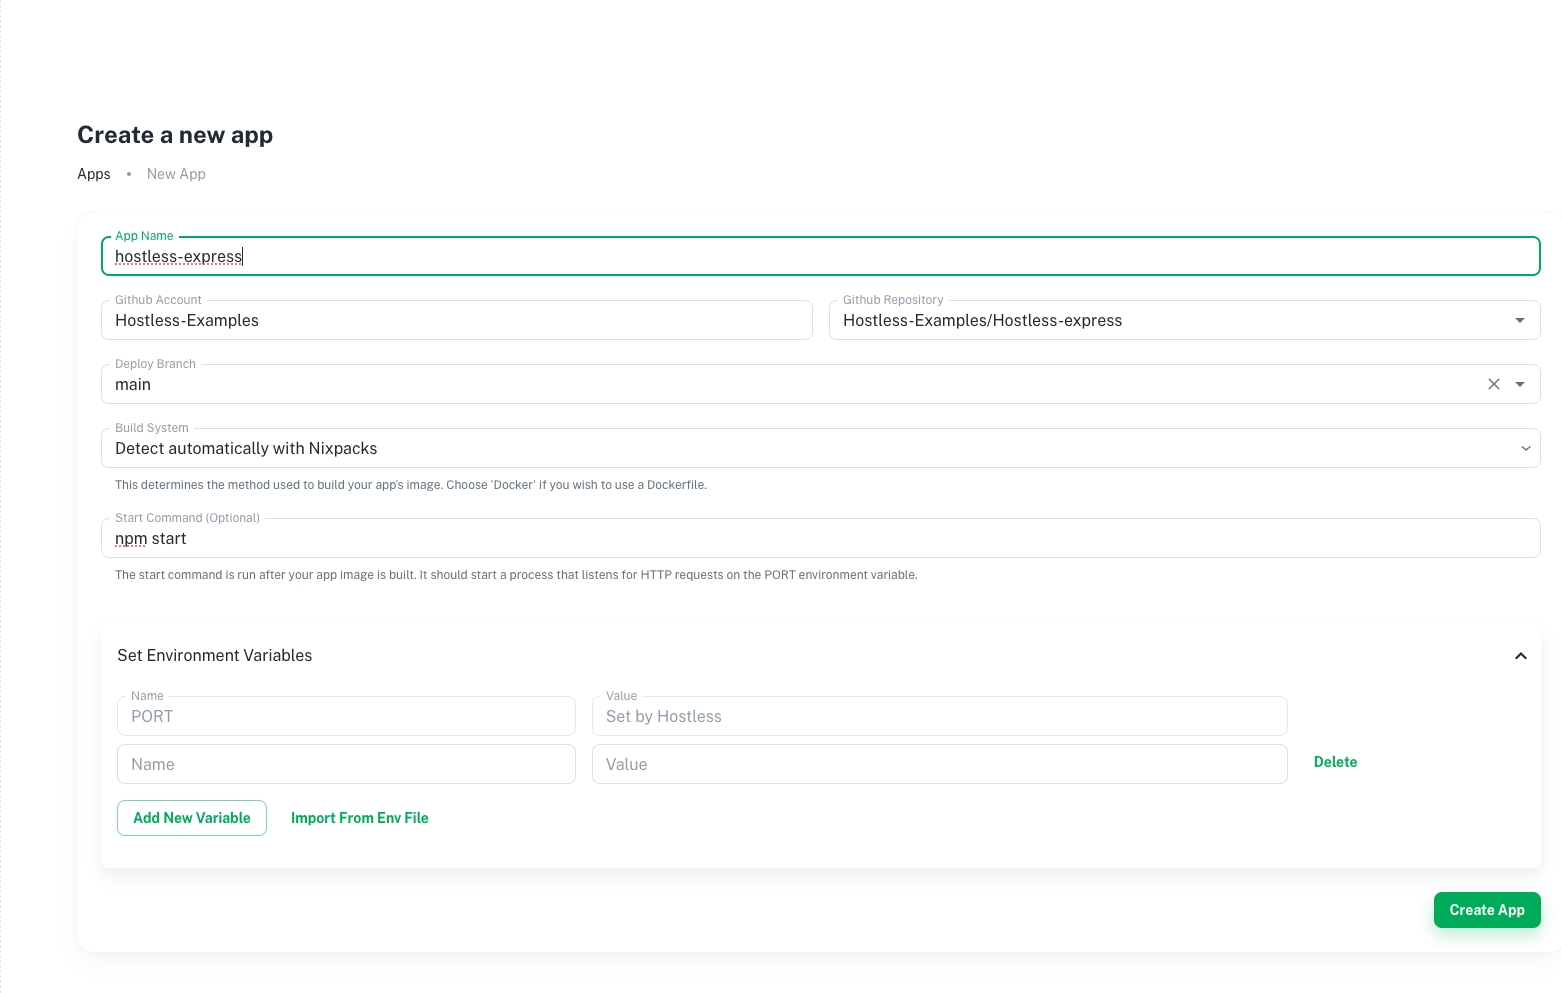Clear the Deploy Branch selection with X icon
Viewport: 1561px width, 993px height.
(1493, 384)
